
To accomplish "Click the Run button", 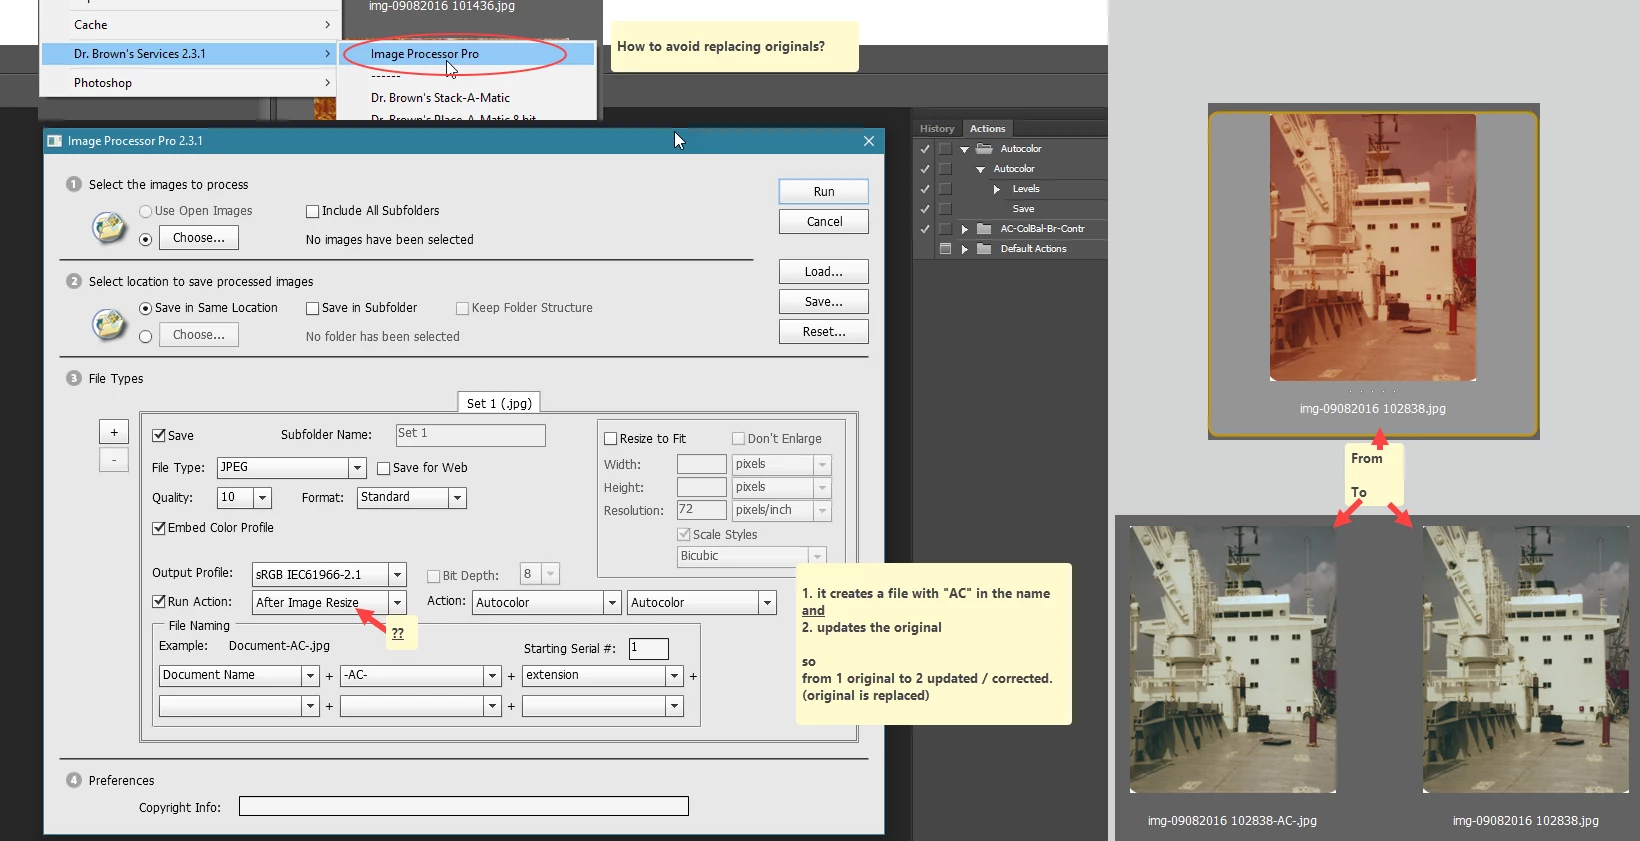I will point(824,192).
